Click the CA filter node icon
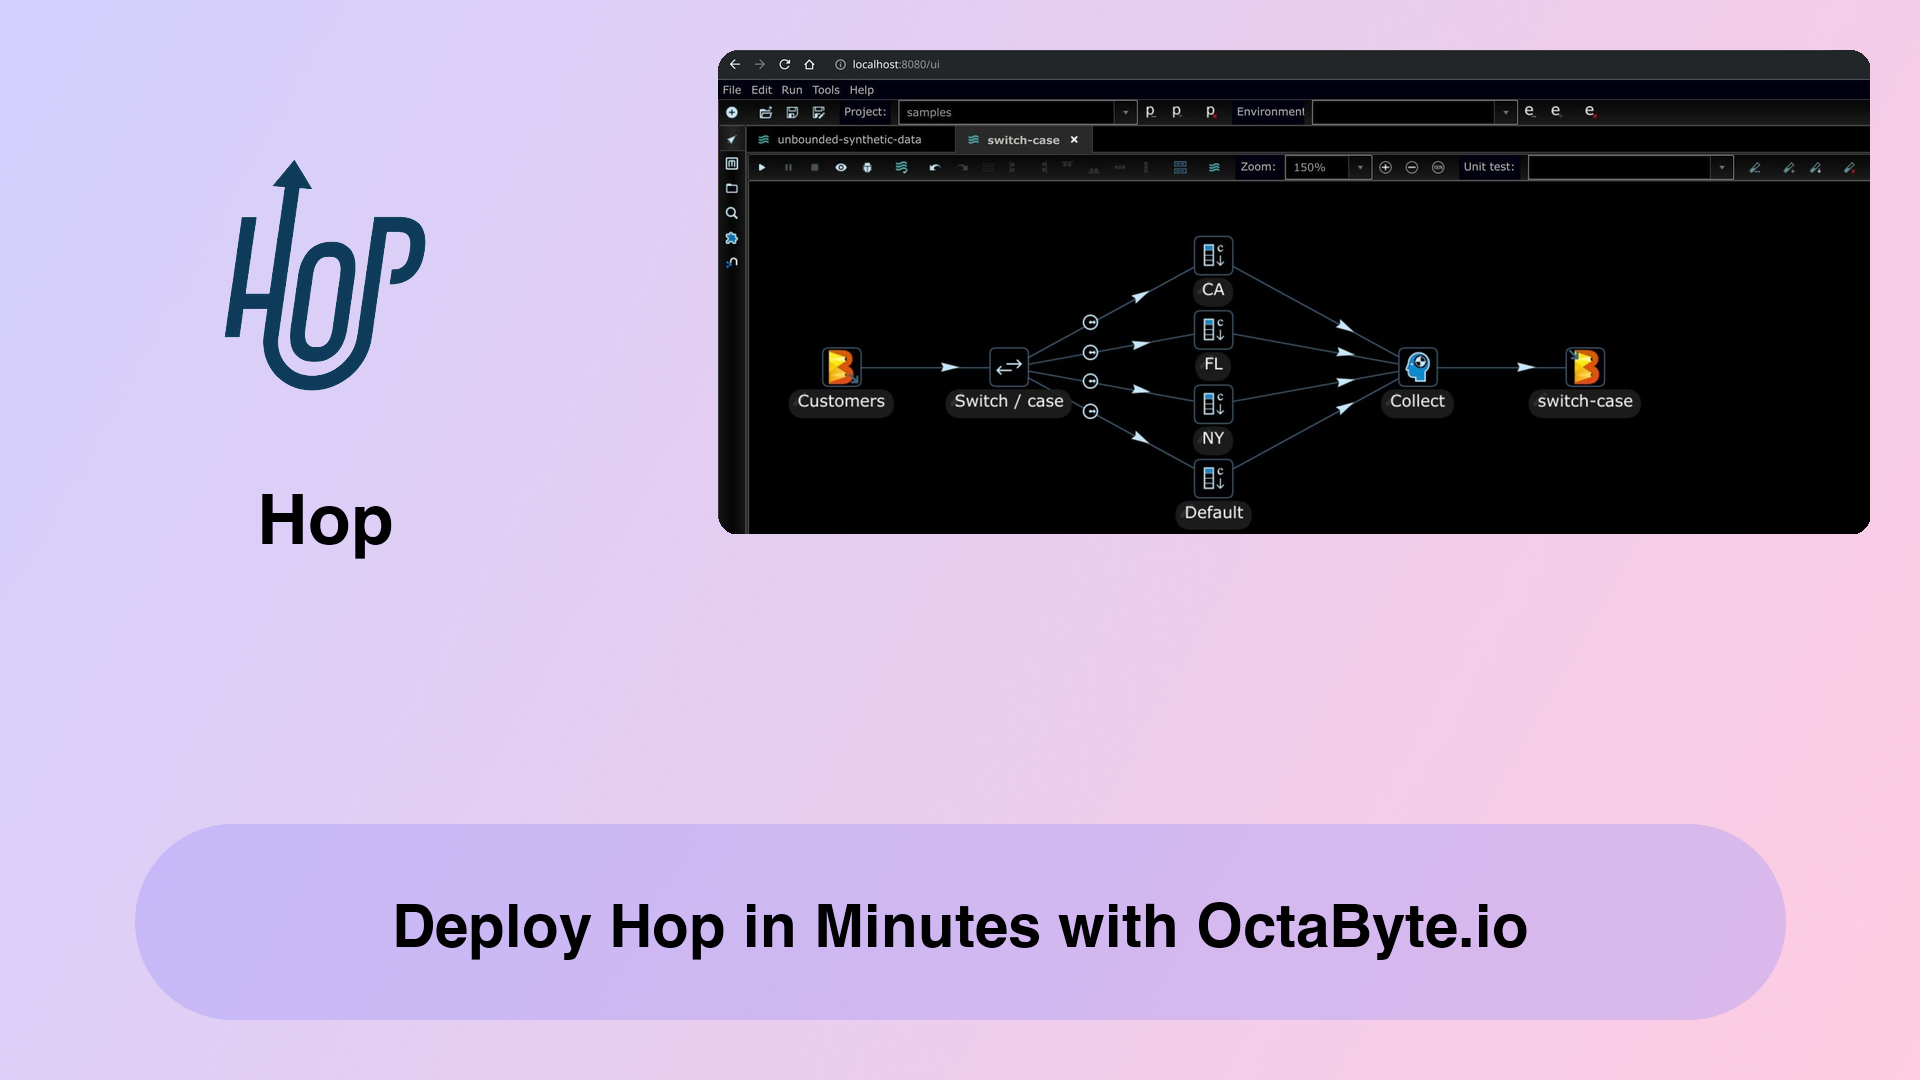 click(1213, 256)
